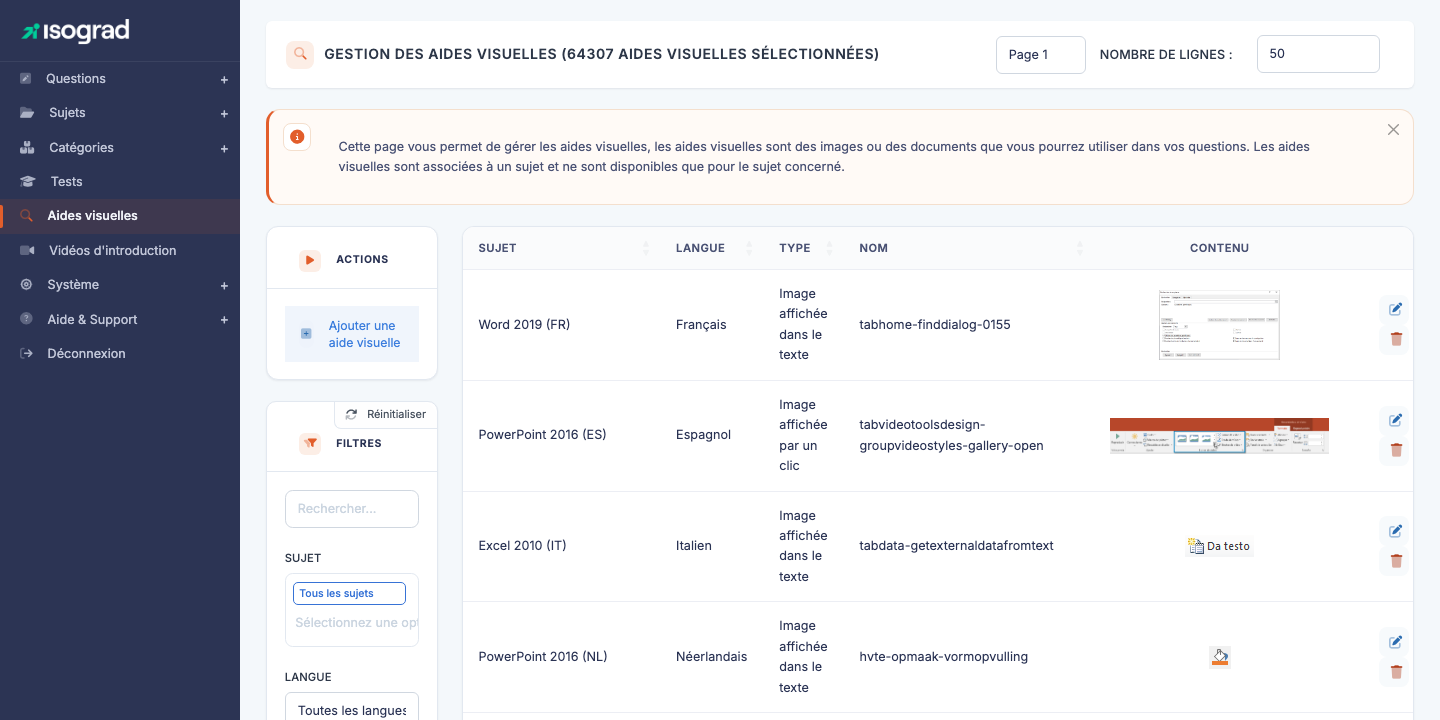
Task: Open the Questions menu item
Action: (x=76, y=78)
